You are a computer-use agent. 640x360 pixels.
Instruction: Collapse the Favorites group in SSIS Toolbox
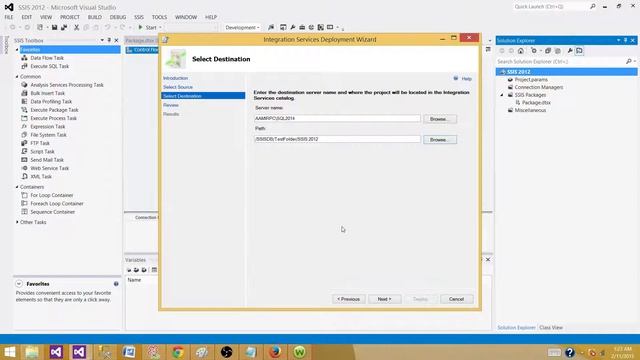[x=17, y=49]
